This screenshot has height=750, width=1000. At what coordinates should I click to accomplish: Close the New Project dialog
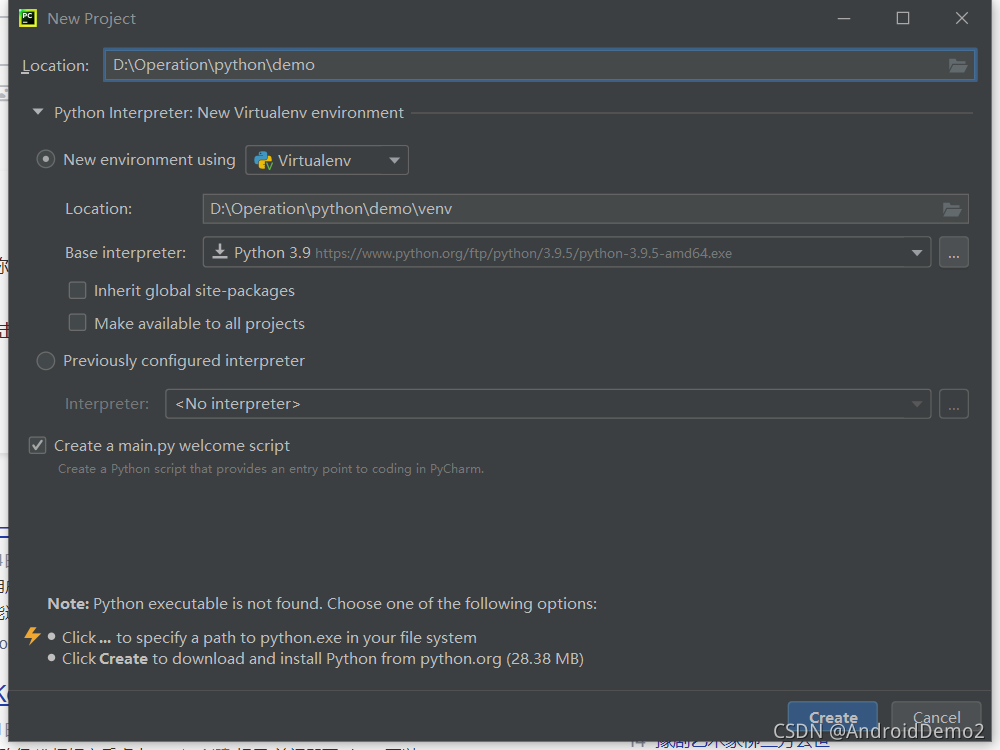(962, 18)
